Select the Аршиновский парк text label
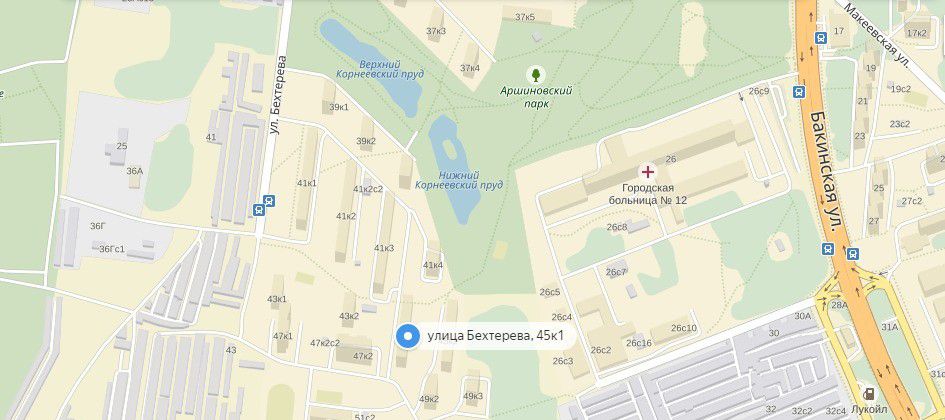 coord(536,97)
